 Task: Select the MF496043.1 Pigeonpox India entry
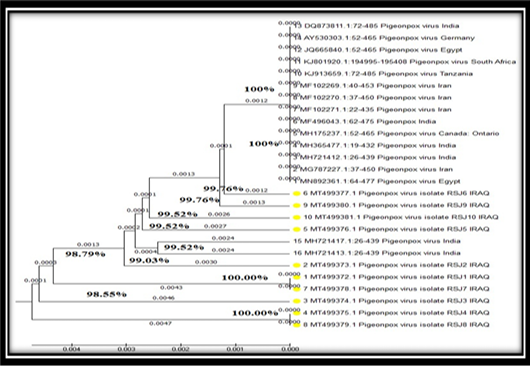pyautogui.click(x=364, y=122)
